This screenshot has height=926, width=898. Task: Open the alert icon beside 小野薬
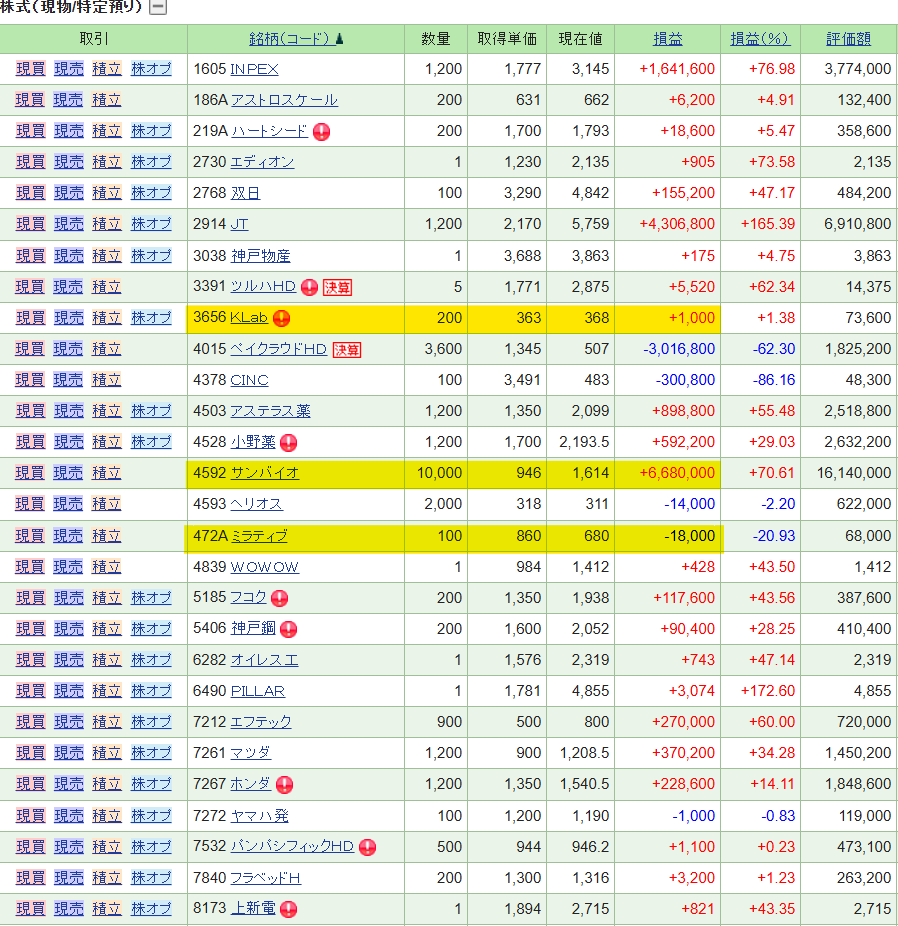pyautogui.click(x=289, y=442)
